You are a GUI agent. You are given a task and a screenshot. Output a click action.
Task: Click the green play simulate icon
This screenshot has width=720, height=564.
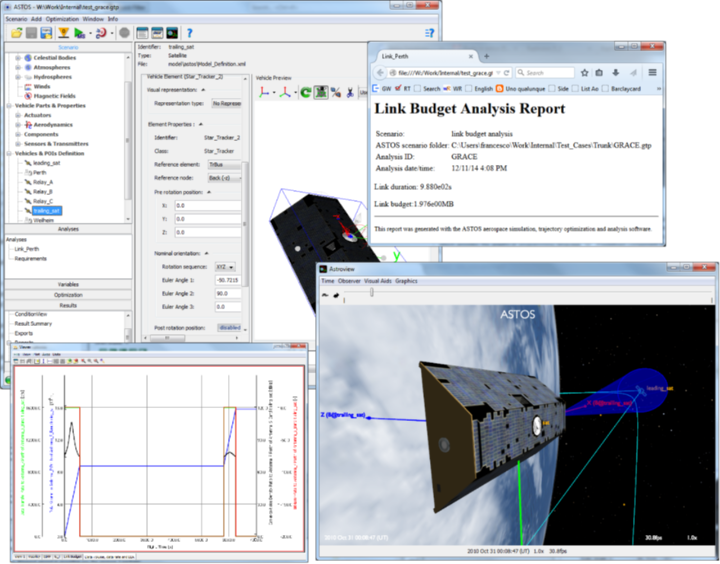tap(79, 33)
